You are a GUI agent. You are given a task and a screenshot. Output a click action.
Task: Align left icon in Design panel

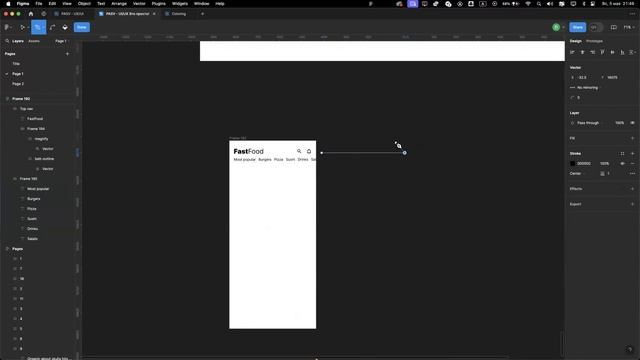pyautogui.click(x=572, y=52)
